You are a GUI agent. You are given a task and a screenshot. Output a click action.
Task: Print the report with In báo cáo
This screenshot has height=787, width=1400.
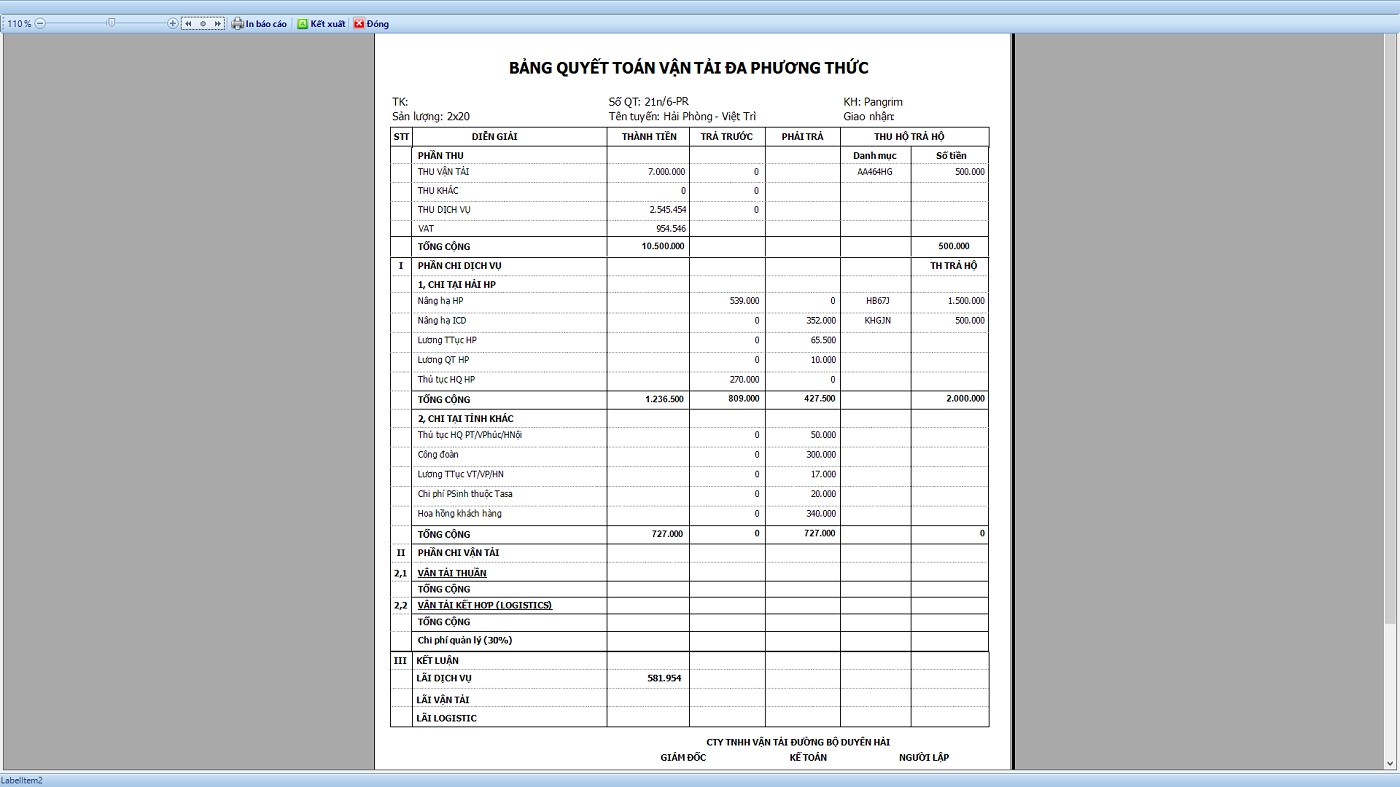coord(259,23)
